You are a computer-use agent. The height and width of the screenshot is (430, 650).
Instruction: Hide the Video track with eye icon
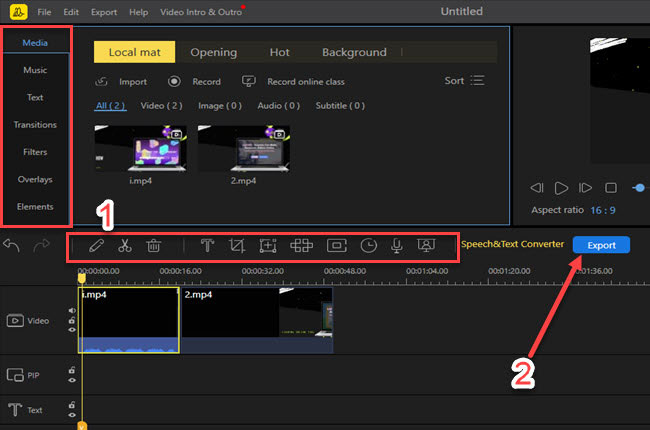pyautogui.click(x=72, y=330)
